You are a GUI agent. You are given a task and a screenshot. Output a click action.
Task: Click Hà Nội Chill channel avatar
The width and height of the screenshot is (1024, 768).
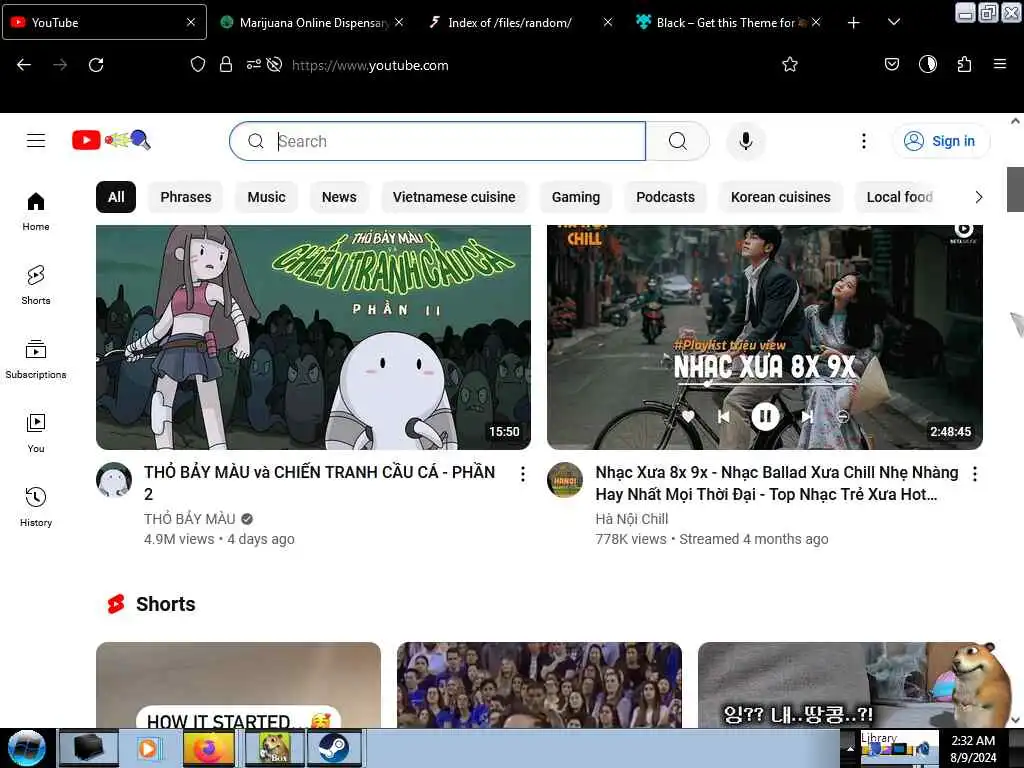565,480
